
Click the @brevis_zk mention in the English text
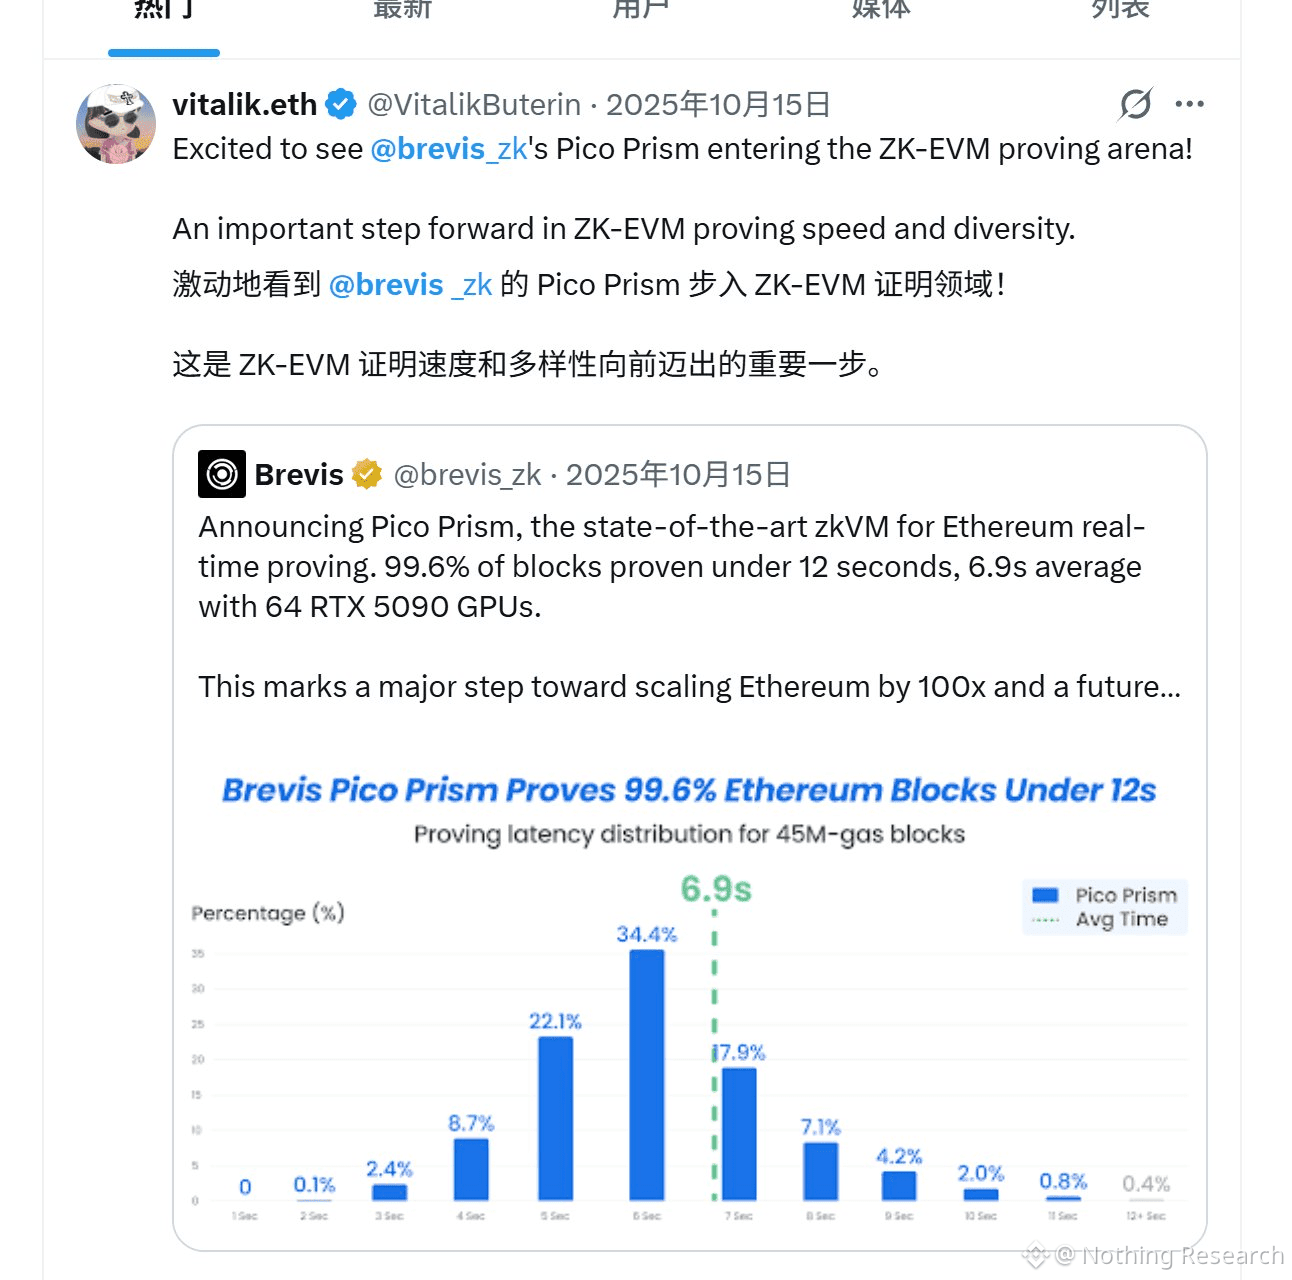click(448, 149)
